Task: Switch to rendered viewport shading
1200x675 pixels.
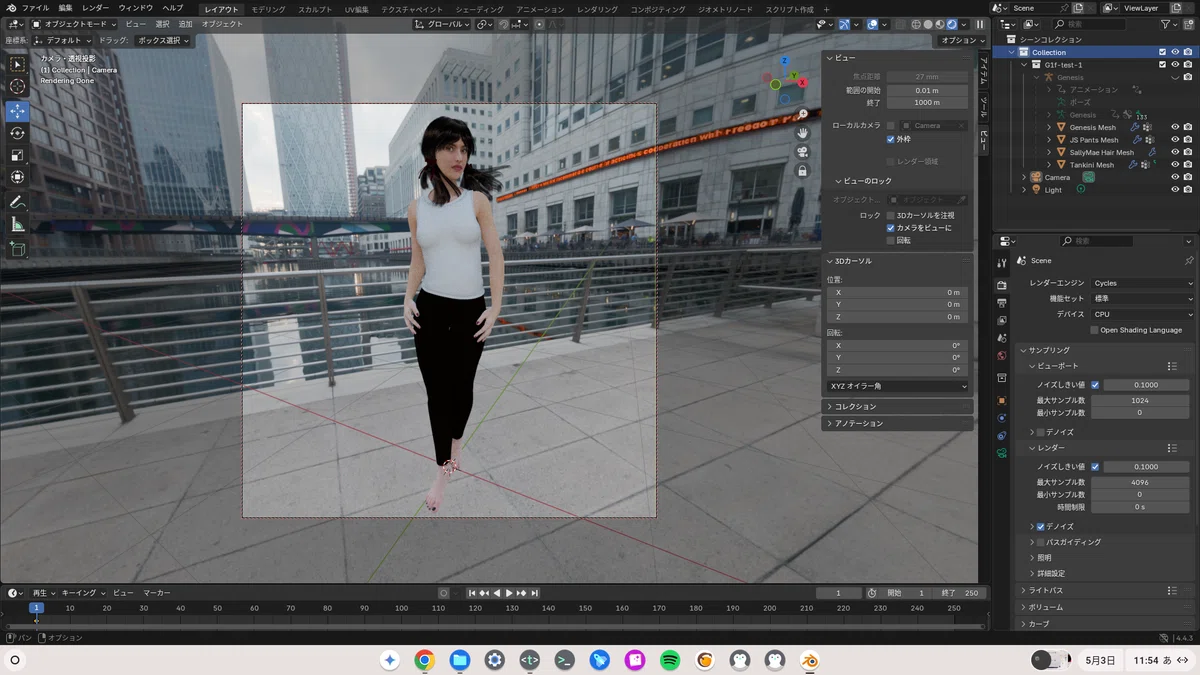Action: [x=952, y=24]
